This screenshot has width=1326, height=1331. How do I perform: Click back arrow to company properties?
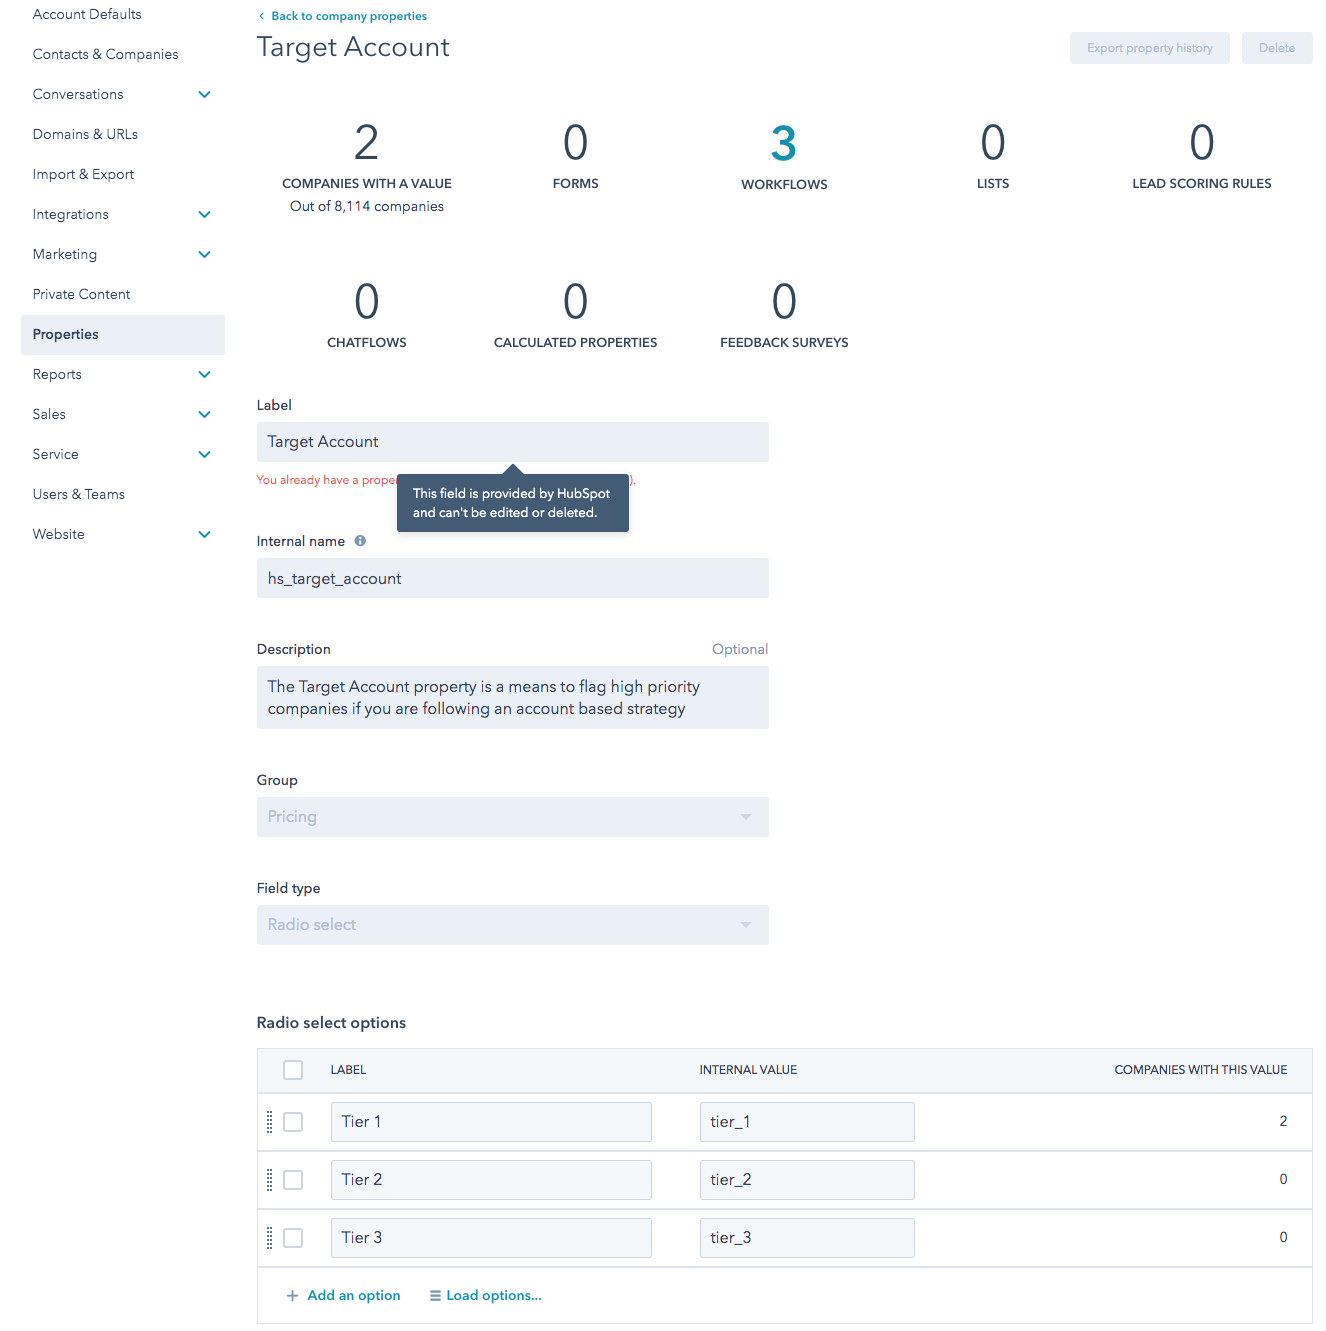262,16
